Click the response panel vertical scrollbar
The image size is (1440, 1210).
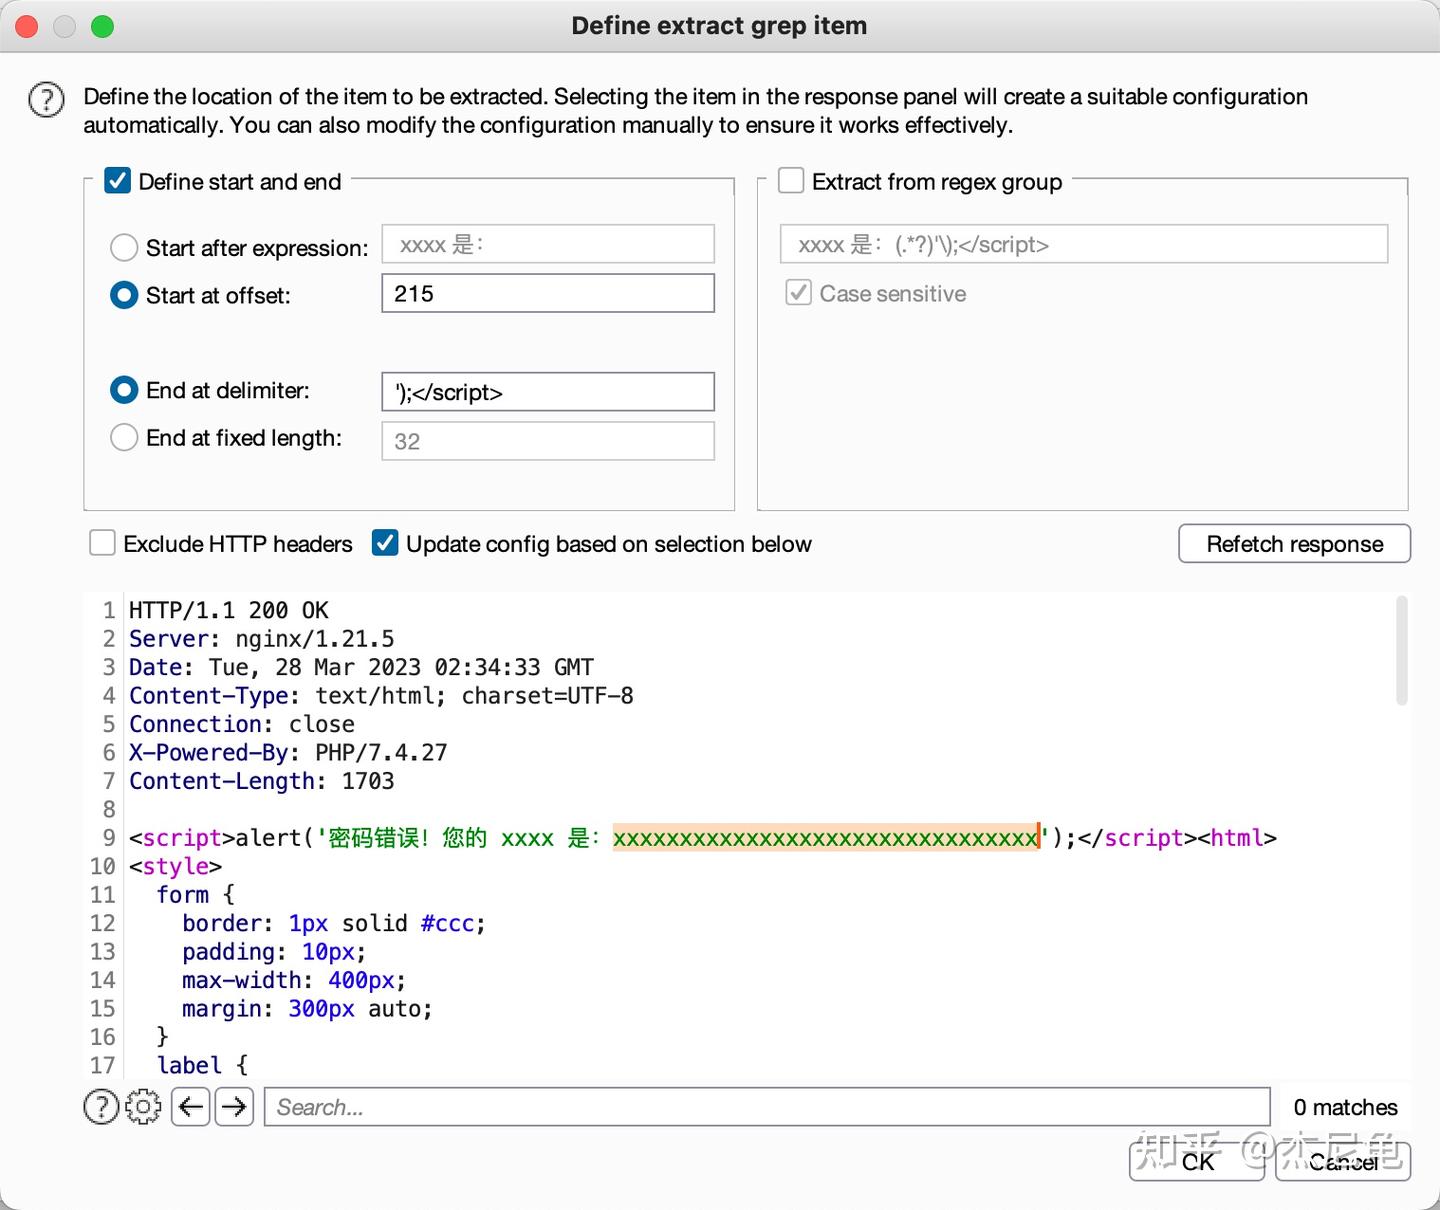click(1401, 651)
